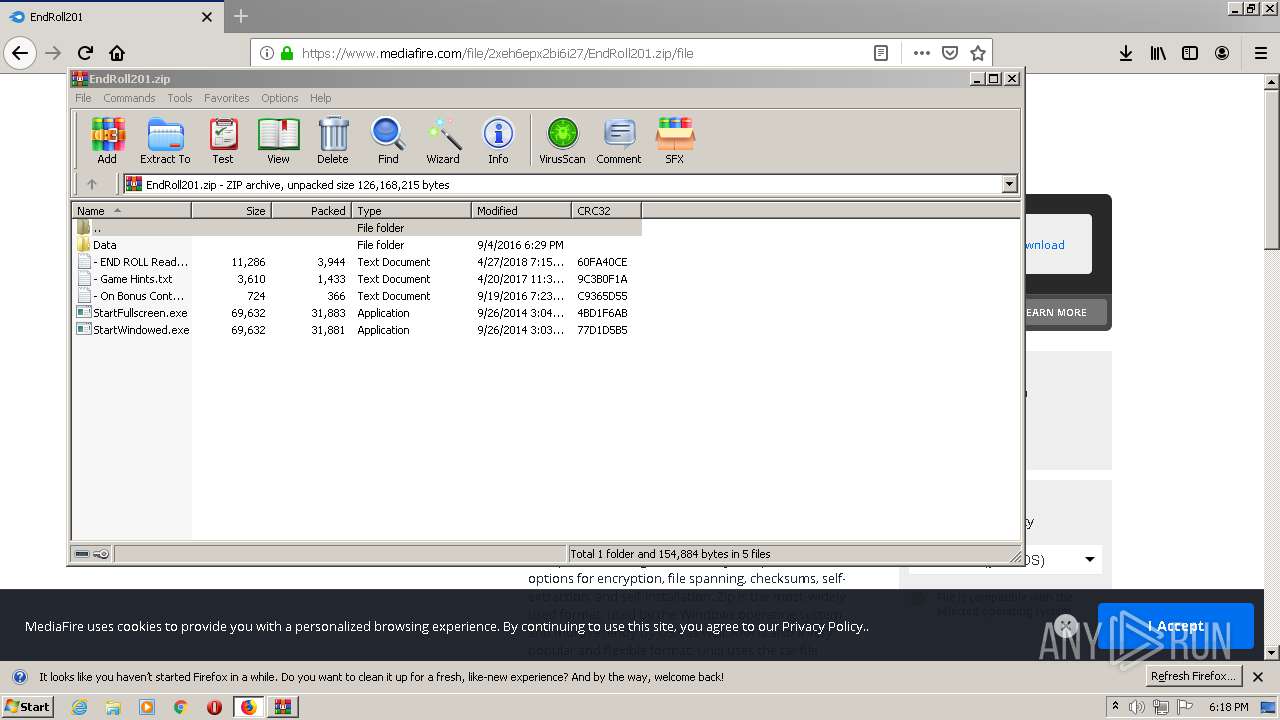Click the Delete trash can icon
The height and width of the screenshot is (720, 1280).
pyautogui.click(x=333, y=140)
